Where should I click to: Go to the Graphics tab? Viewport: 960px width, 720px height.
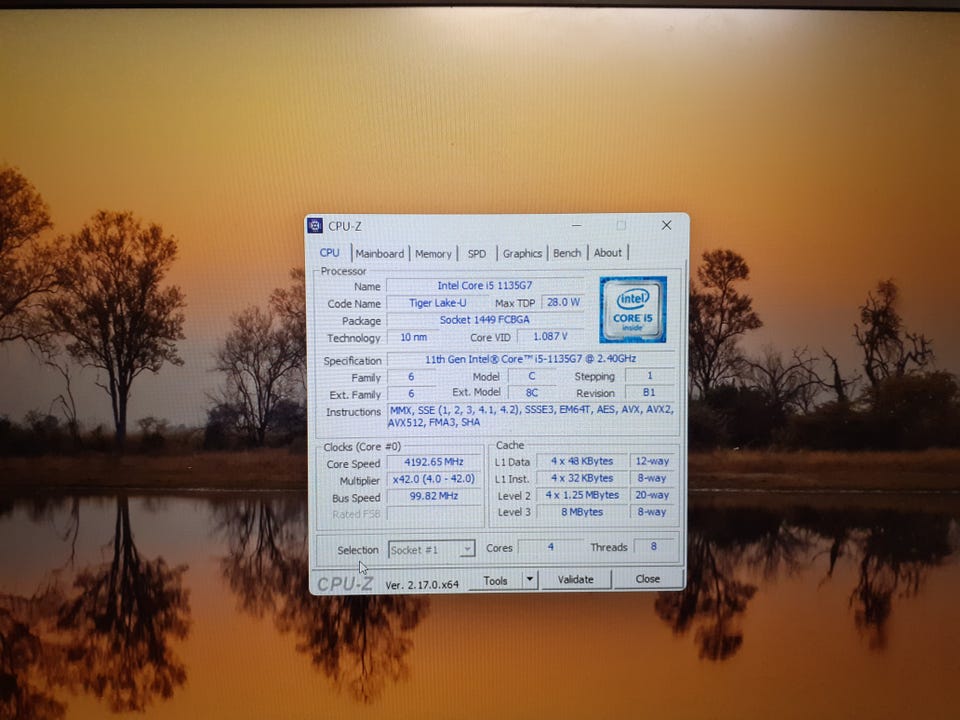[x=522, y=253]
